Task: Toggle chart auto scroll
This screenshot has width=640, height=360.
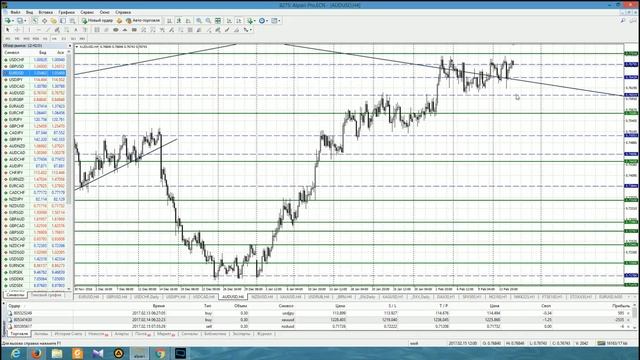Action: (x=229, y=20)
